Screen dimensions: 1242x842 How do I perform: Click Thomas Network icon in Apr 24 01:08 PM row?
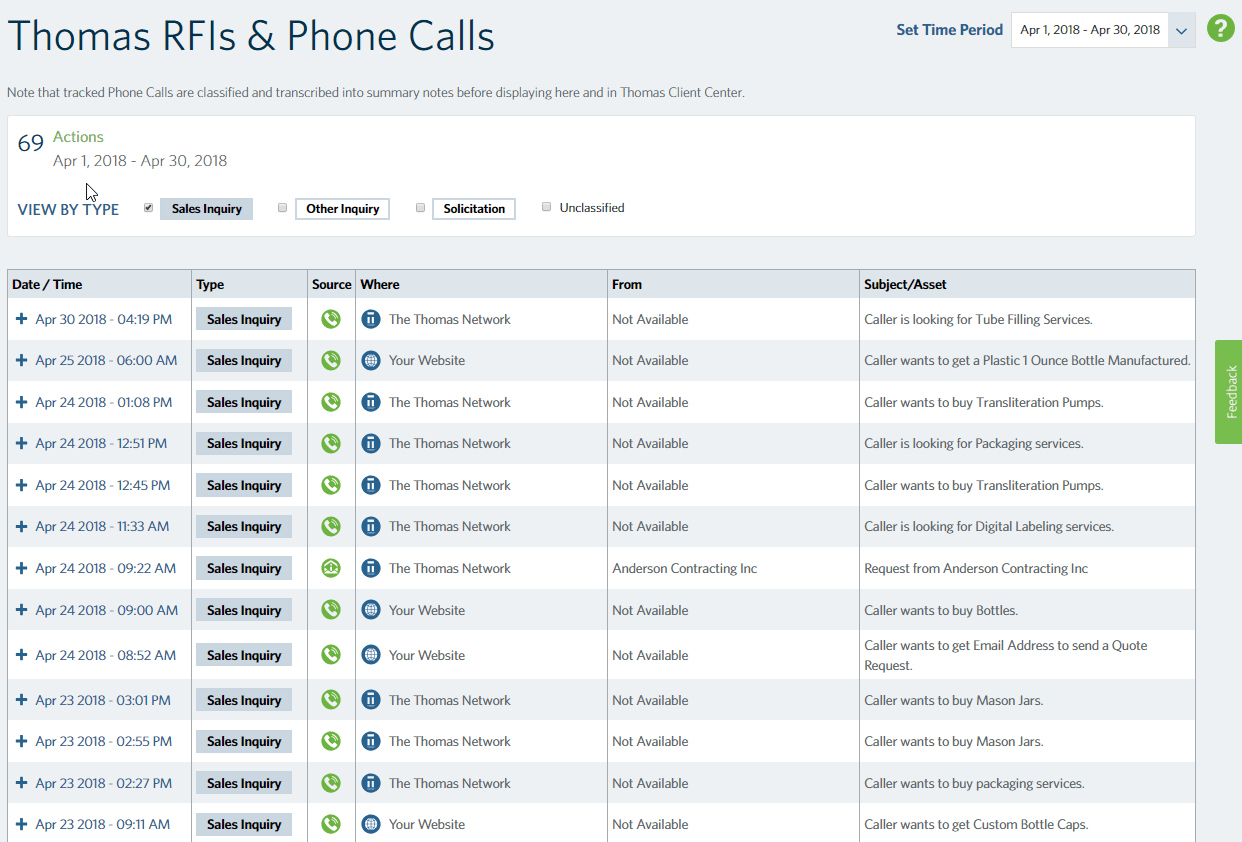pos(371,402)
